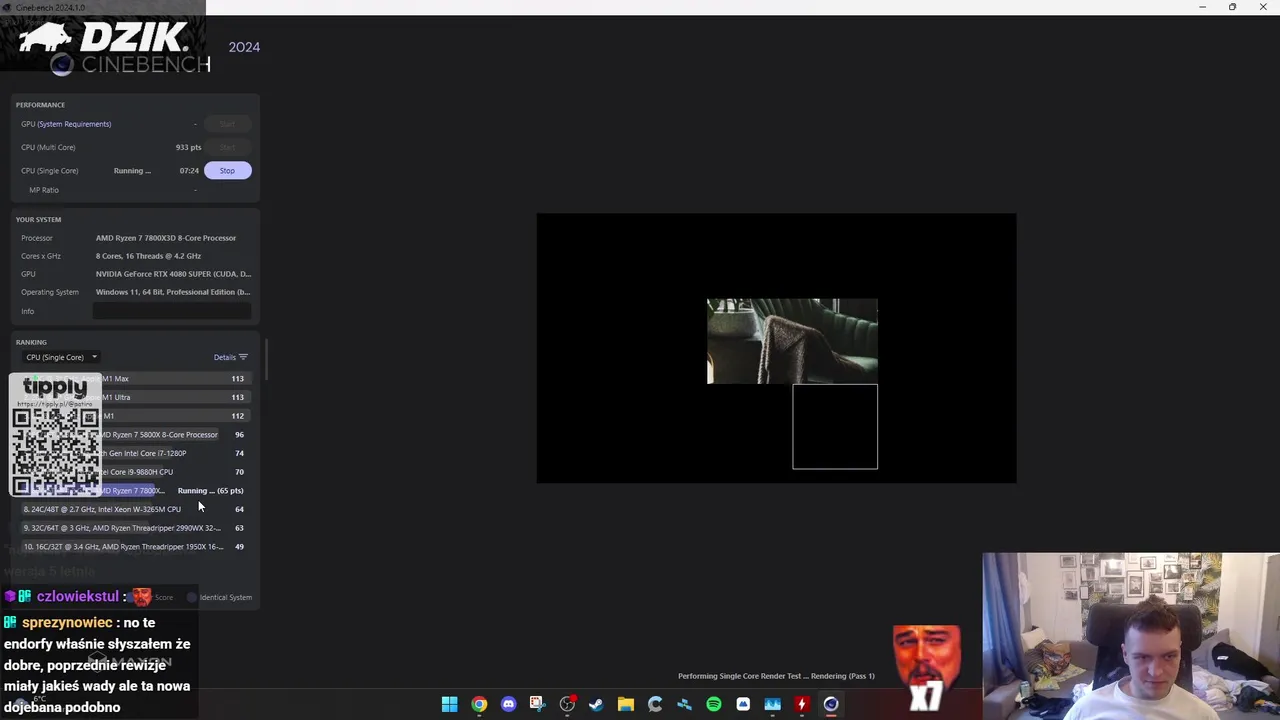Screen dimensions: 1280x720
Task: Select the running Ryzen 7 7800X ranking row
Action: pos(134,491)
